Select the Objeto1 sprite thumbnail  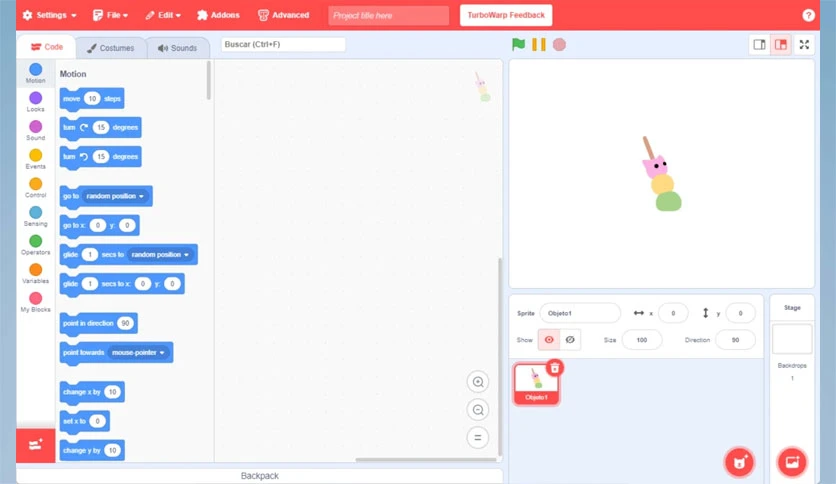tap(536, 384)
